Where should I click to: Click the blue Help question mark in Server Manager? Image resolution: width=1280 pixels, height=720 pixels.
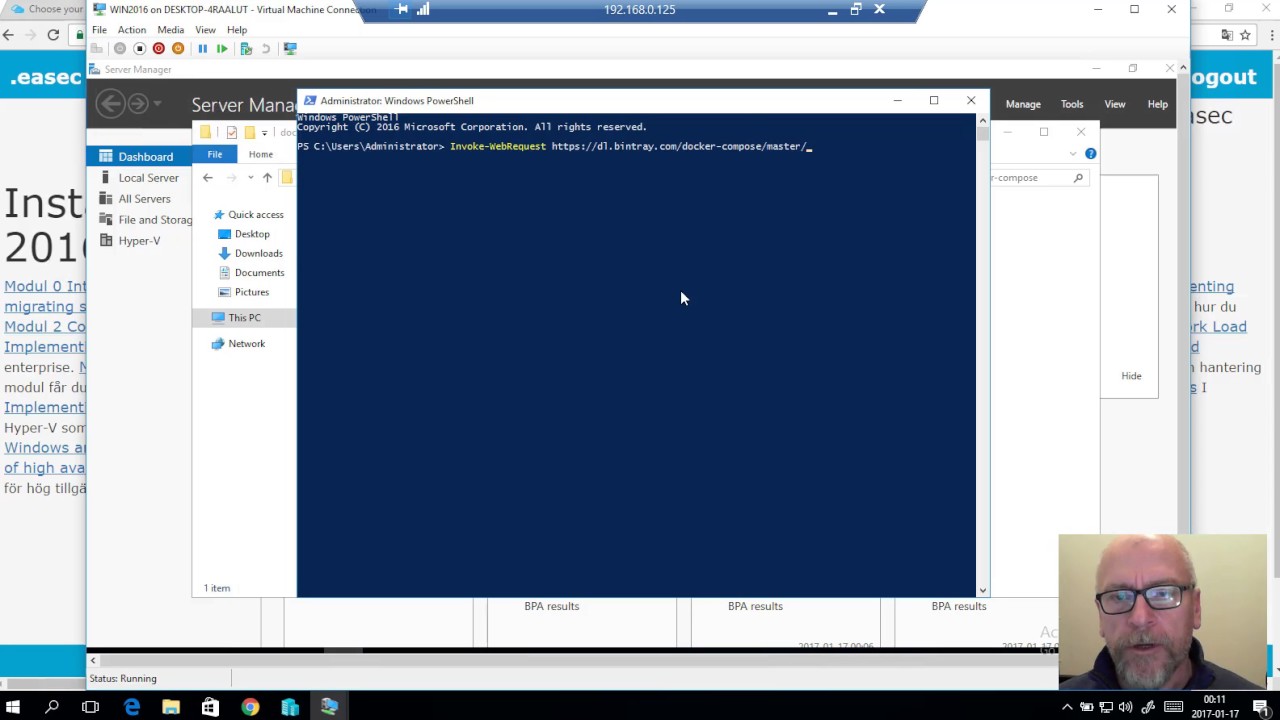tap(1090, 153)
